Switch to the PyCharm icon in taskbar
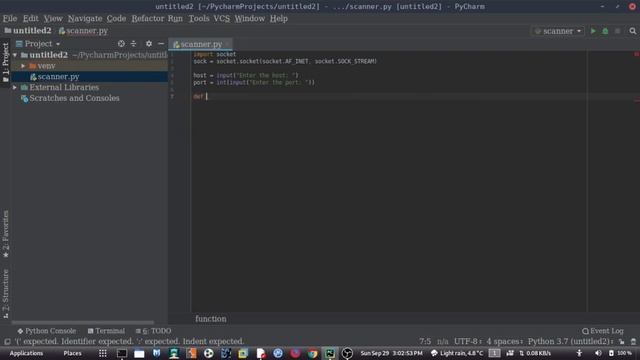Image resolution: width=640 pixels, height=360 pixels. 329,353
